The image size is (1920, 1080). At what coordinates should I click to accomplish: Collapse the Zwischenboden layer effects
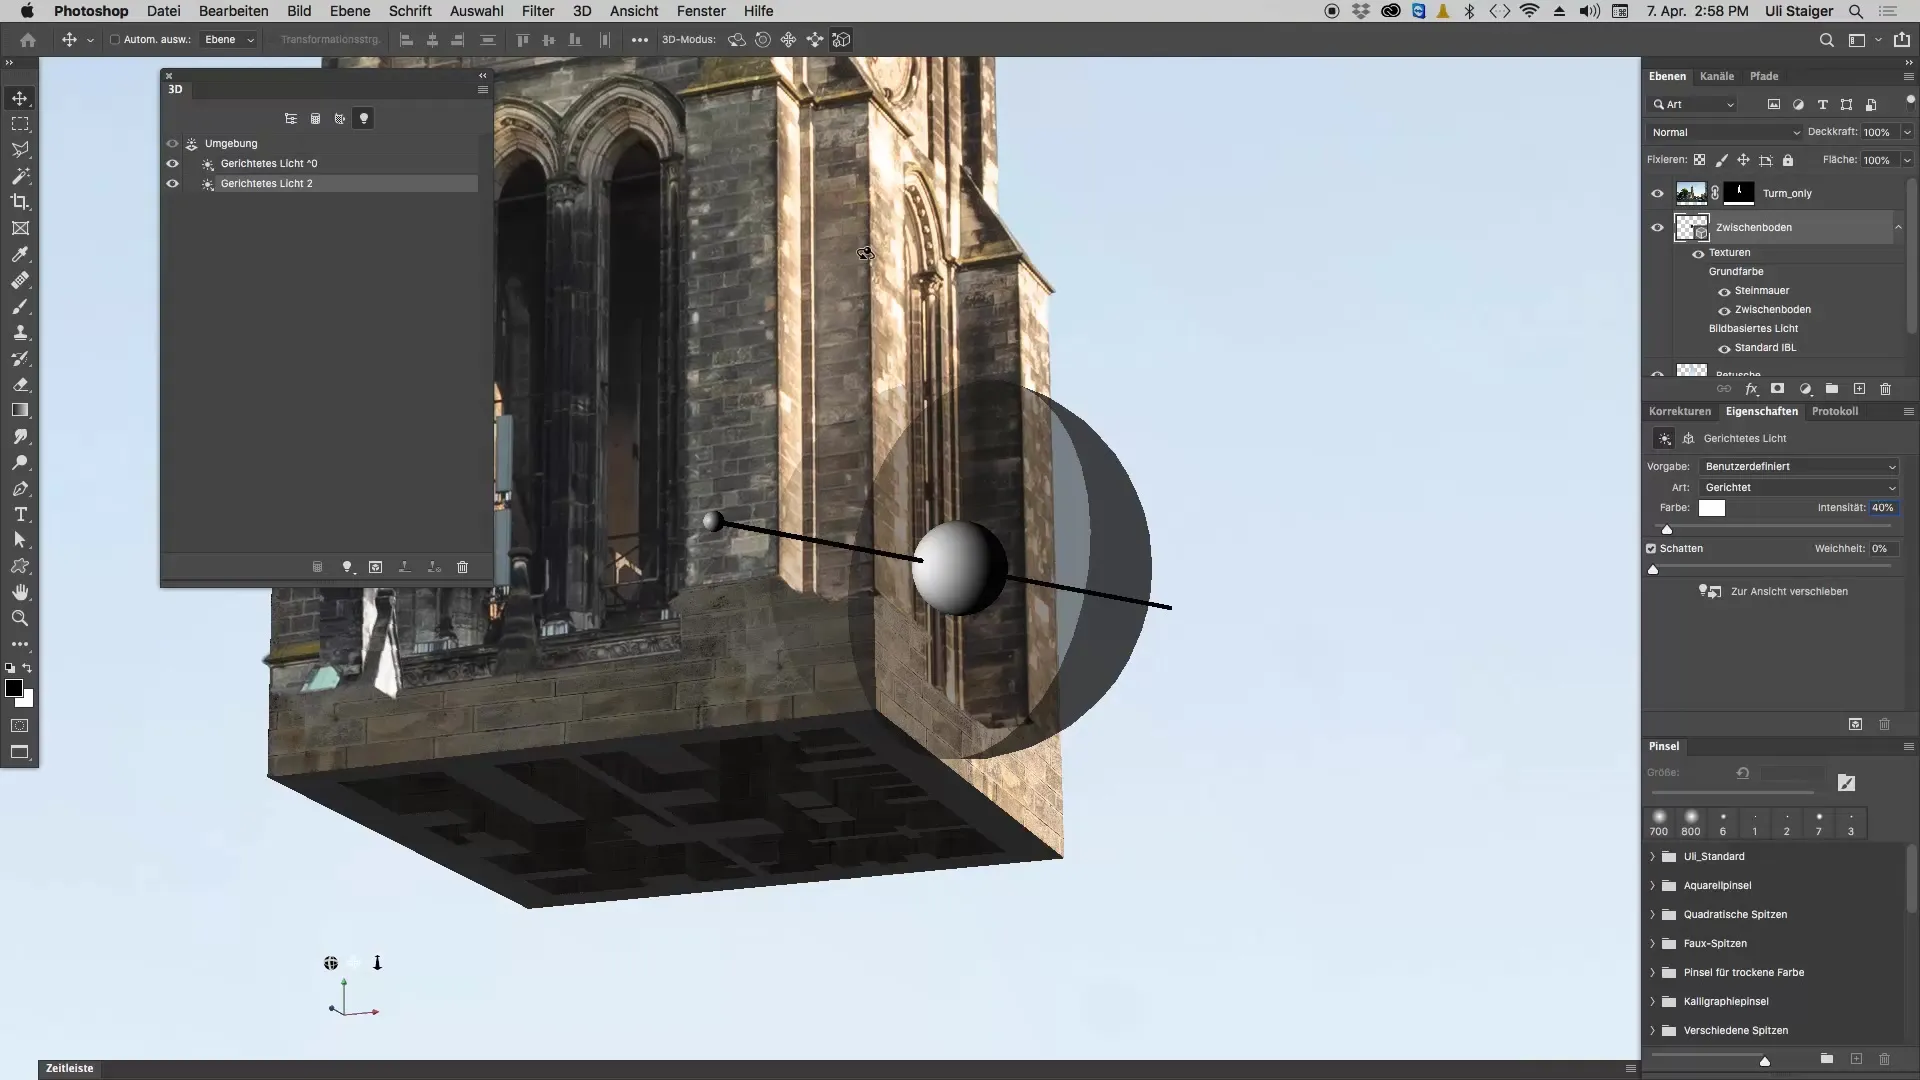coord(1897,227)
